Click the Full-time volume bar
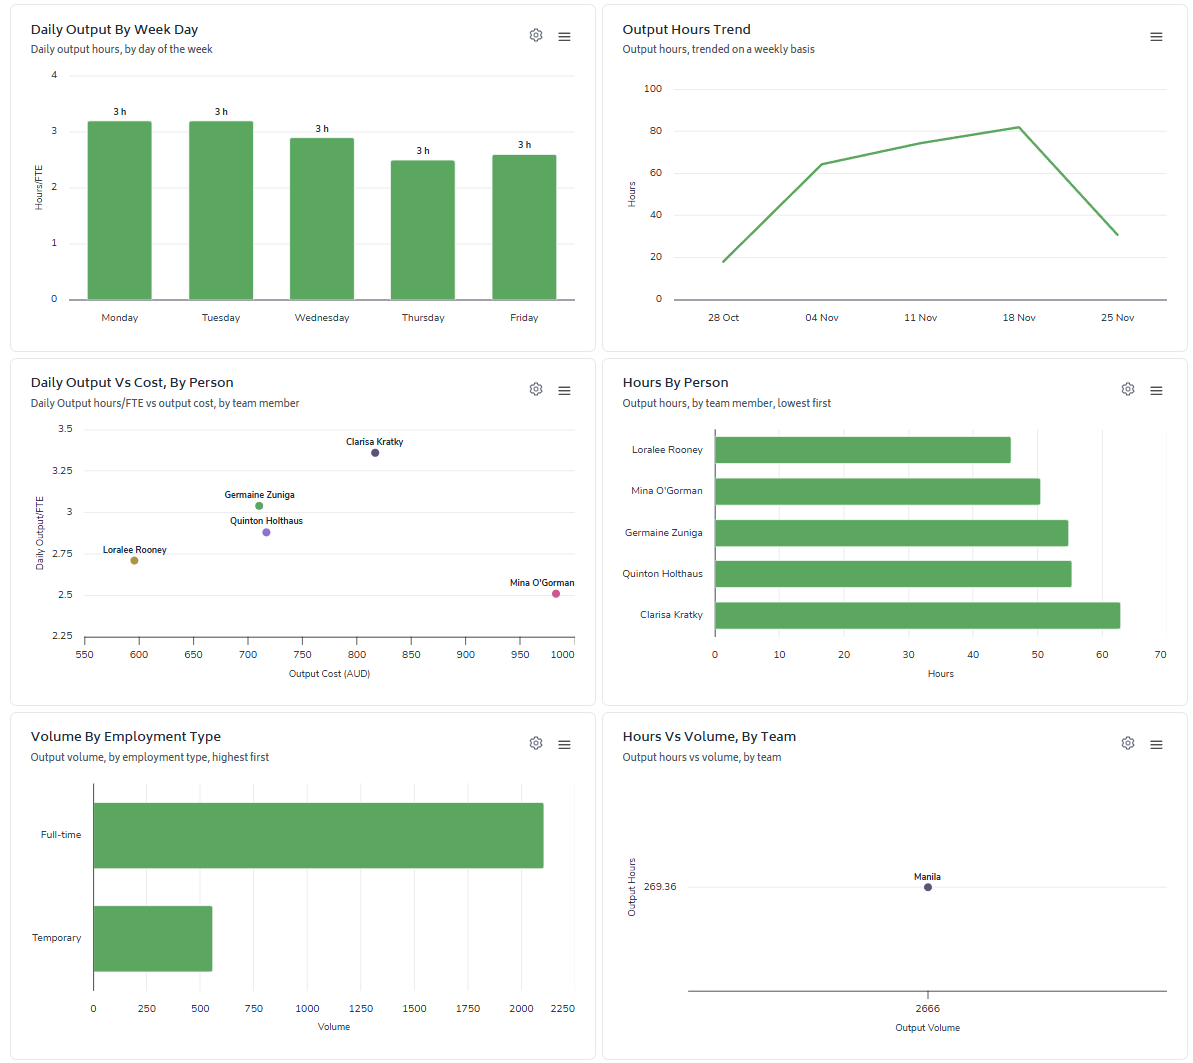The image size is (1193, 1063). tap(318, 835)
